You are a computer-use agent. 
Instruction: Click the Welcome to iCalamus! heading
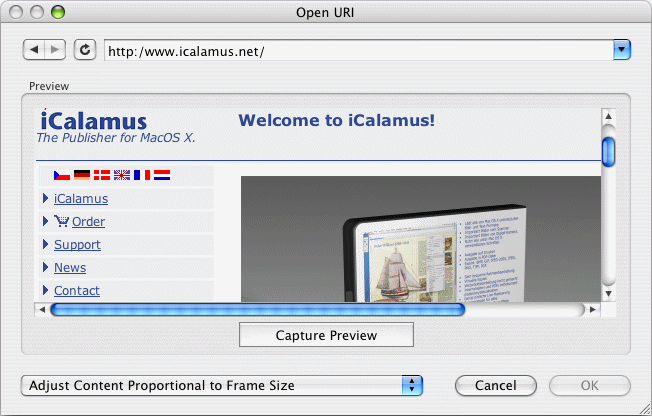coord(336,120)
